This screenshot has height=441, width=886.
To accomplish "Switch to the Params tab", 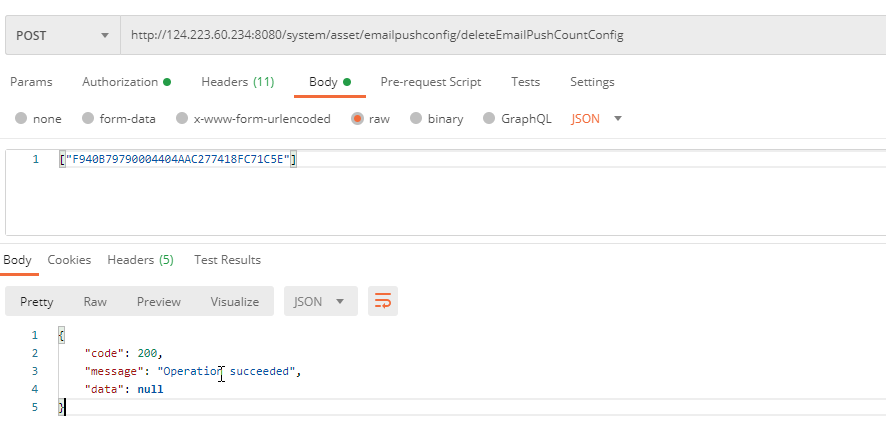I will [x=31, y=82].
